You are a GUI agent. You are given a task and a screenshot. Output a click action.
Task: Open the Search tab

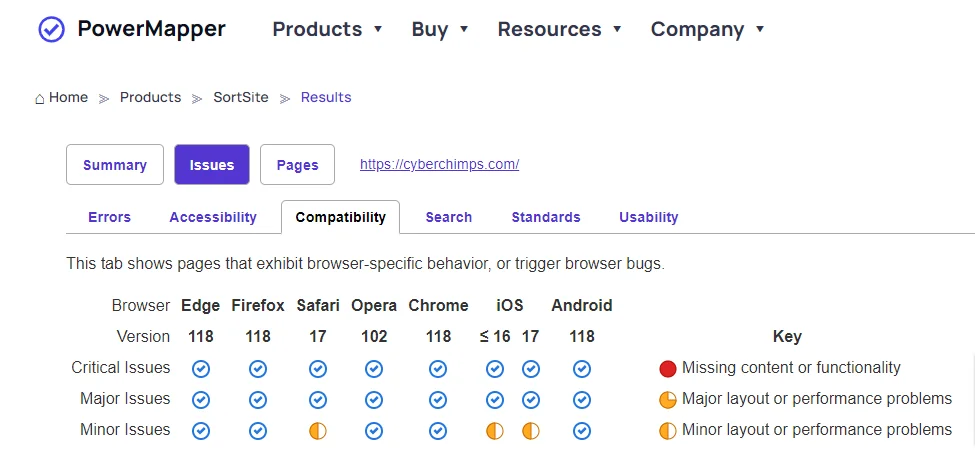coord(448,218)
